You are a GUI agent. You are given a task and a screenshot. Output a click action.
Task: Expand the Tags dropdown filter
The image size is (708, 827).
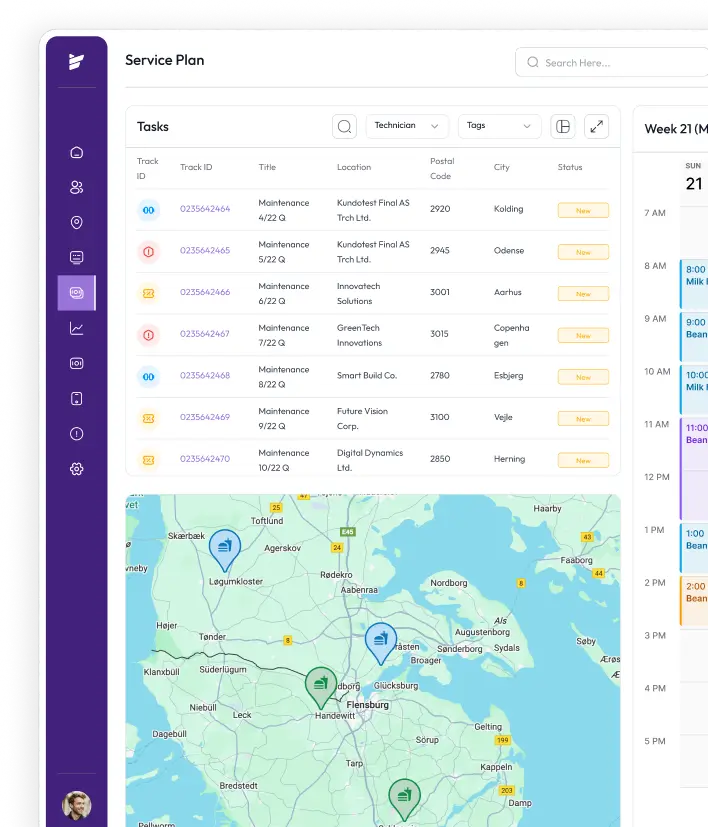(499, 126)
